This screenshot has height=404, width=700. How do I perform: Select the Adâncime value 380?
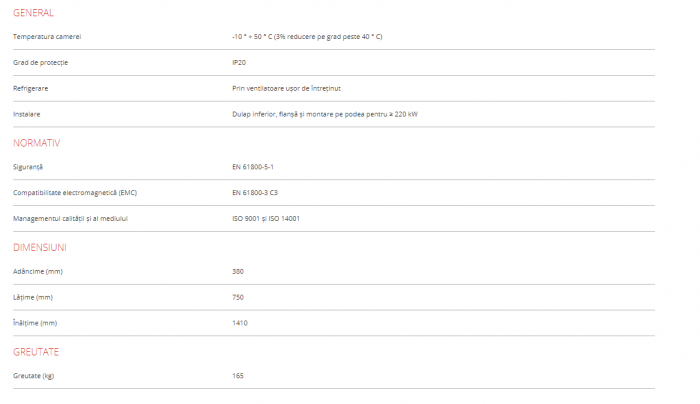pos(238,271)
